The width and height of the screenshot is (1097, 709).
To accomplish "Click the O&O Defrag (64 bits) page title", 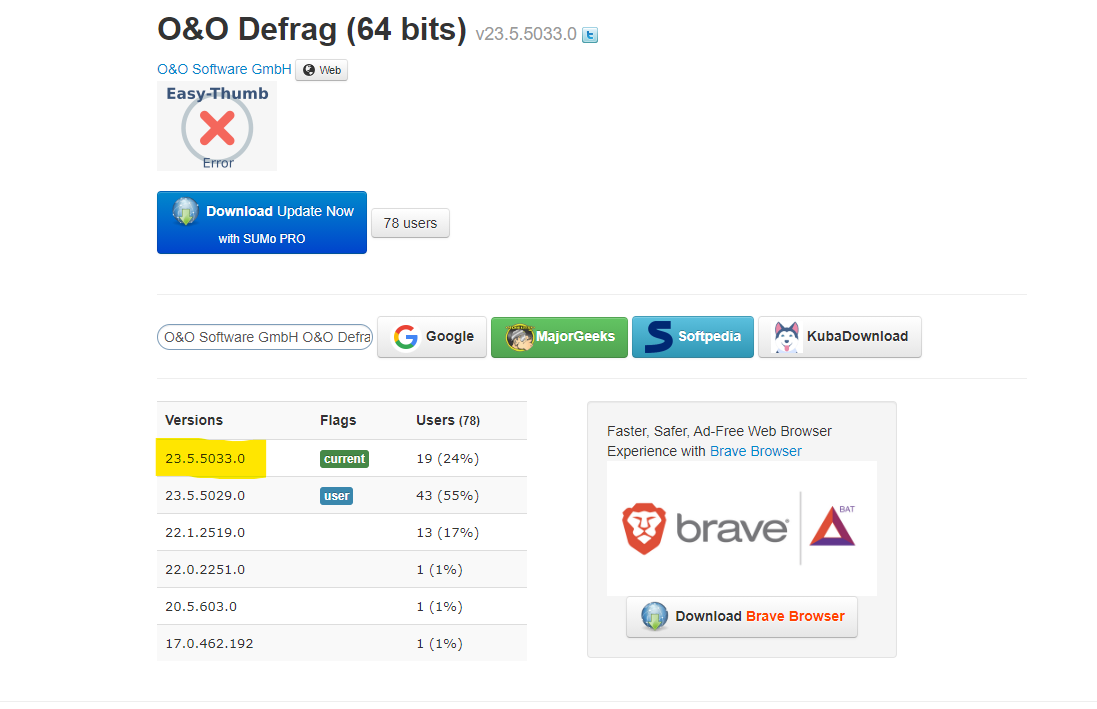I will coord(312,30).
